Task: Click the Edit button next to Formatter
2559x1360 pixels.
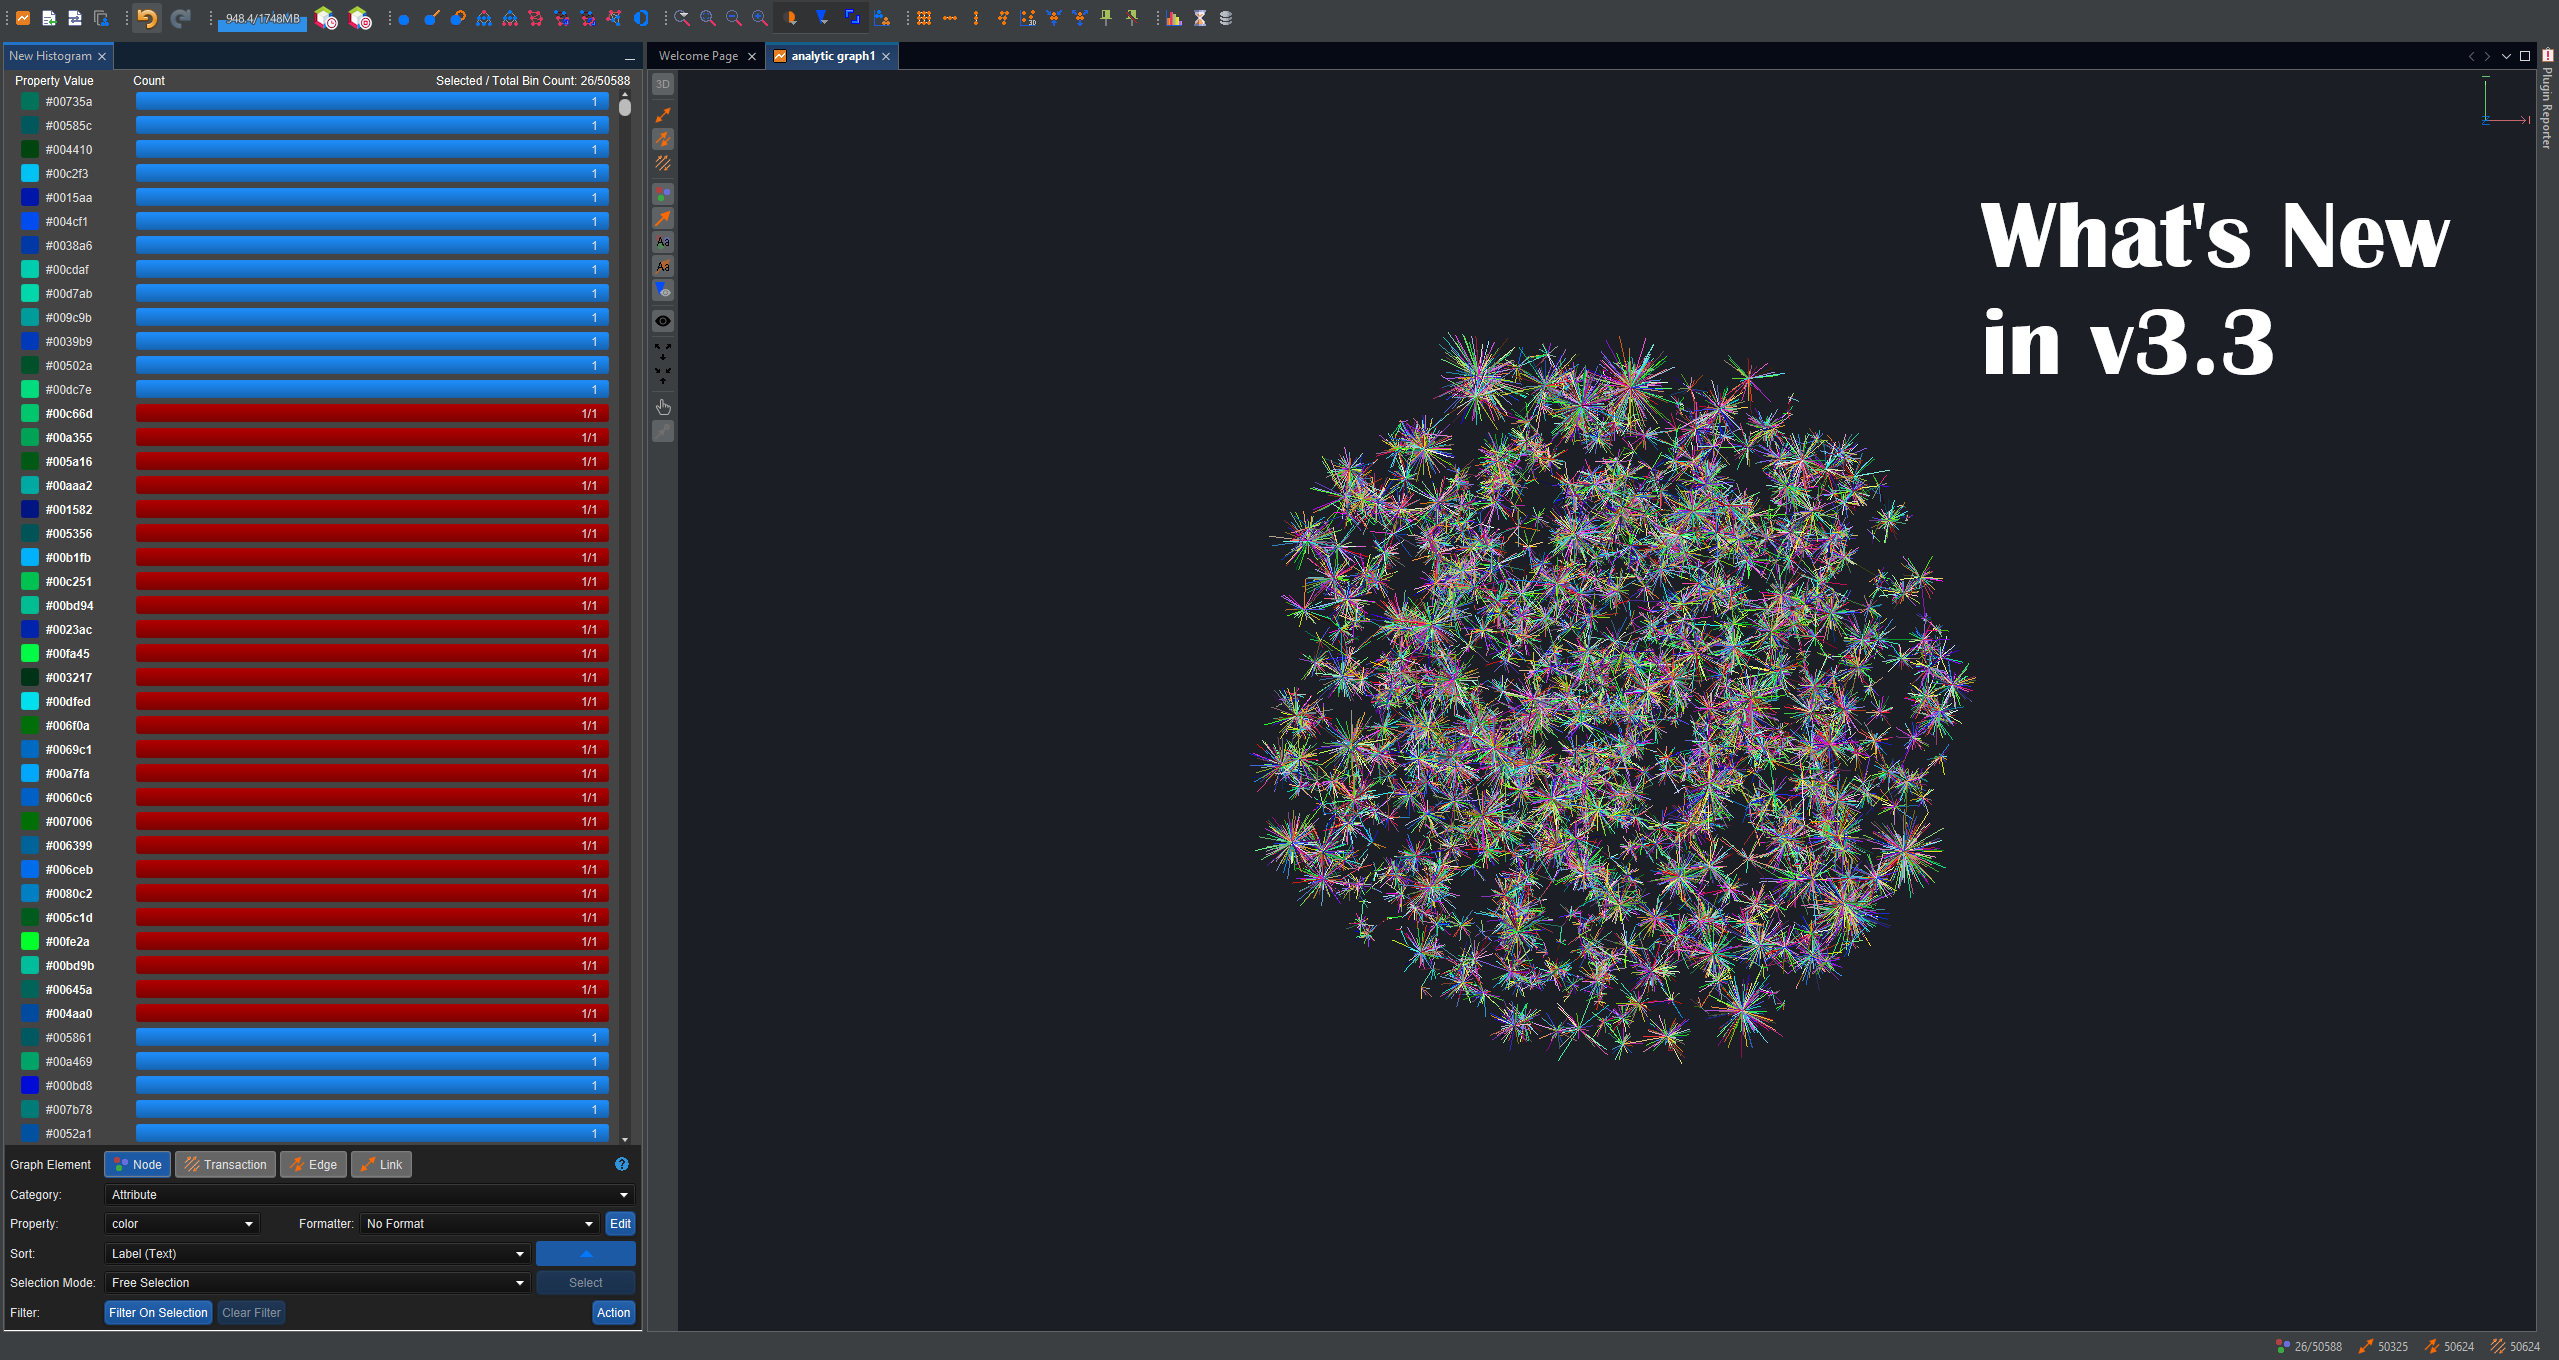Action: tap(620, 1223)
